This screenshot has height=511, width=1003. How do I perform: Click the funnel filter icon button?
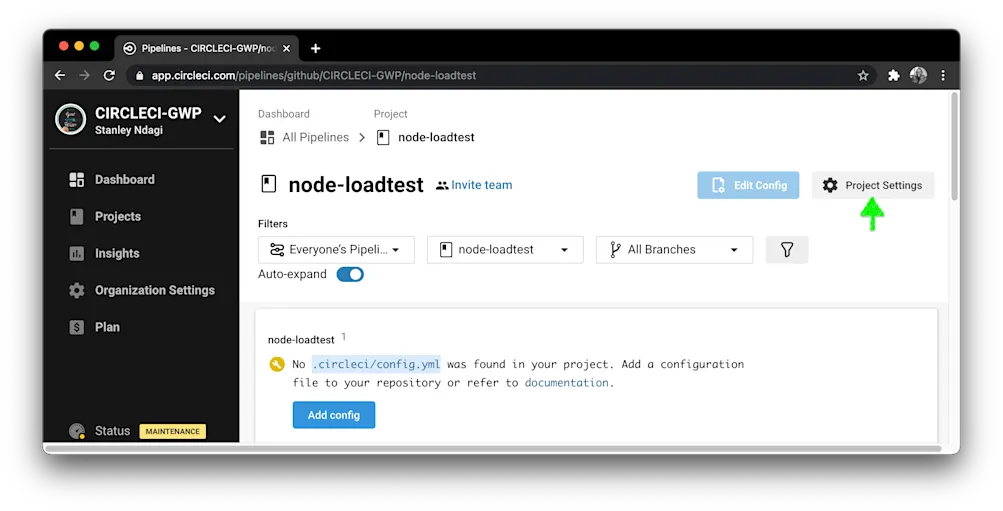[787, 249]
